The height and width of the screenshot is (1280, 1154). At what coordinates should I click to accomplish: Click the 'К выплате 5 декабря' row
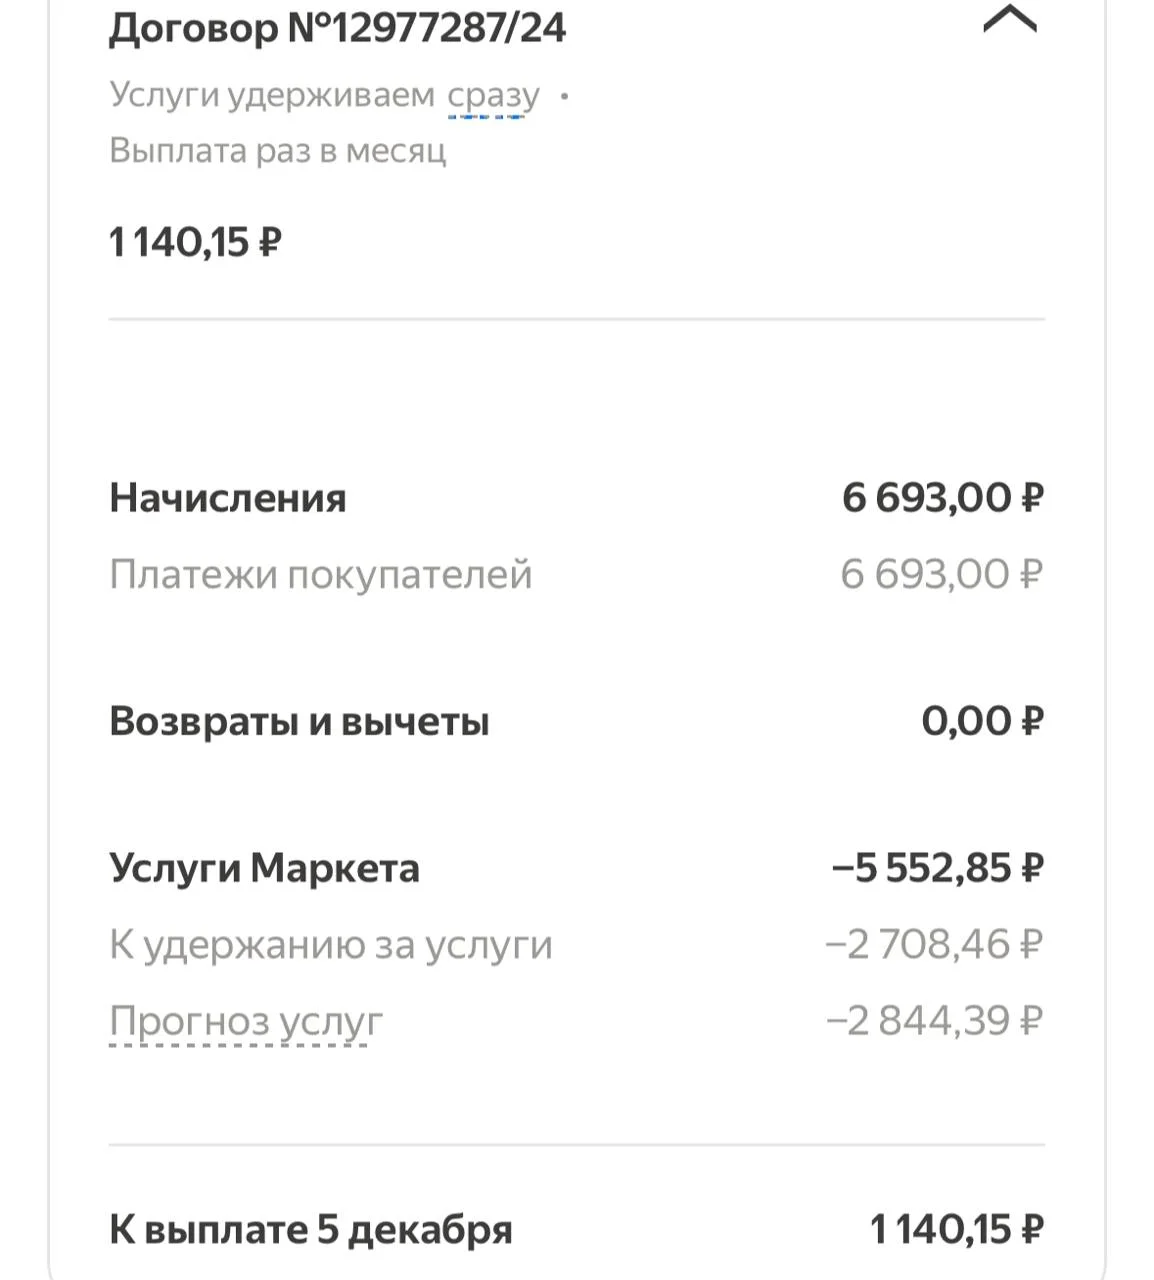(x=576, y=1229)
